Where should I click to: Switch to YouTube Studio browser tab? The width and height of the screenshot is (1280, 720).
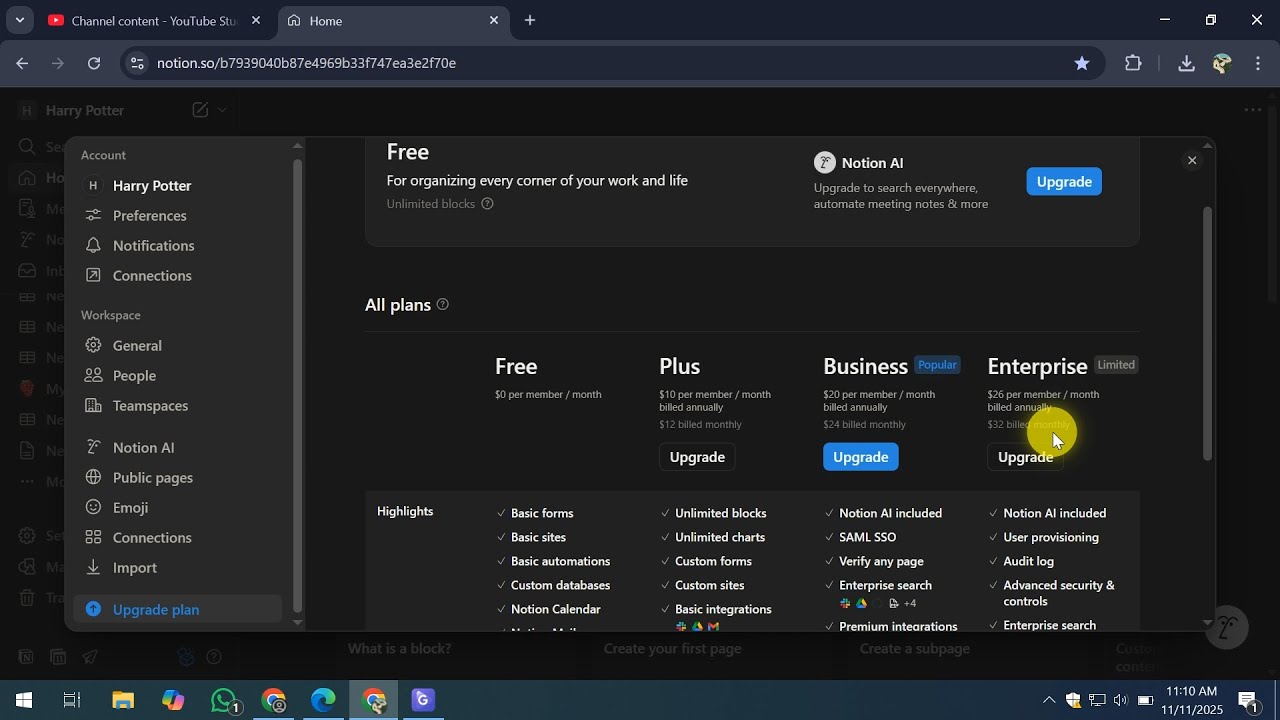pyautogui.click(x=154, y=21)
